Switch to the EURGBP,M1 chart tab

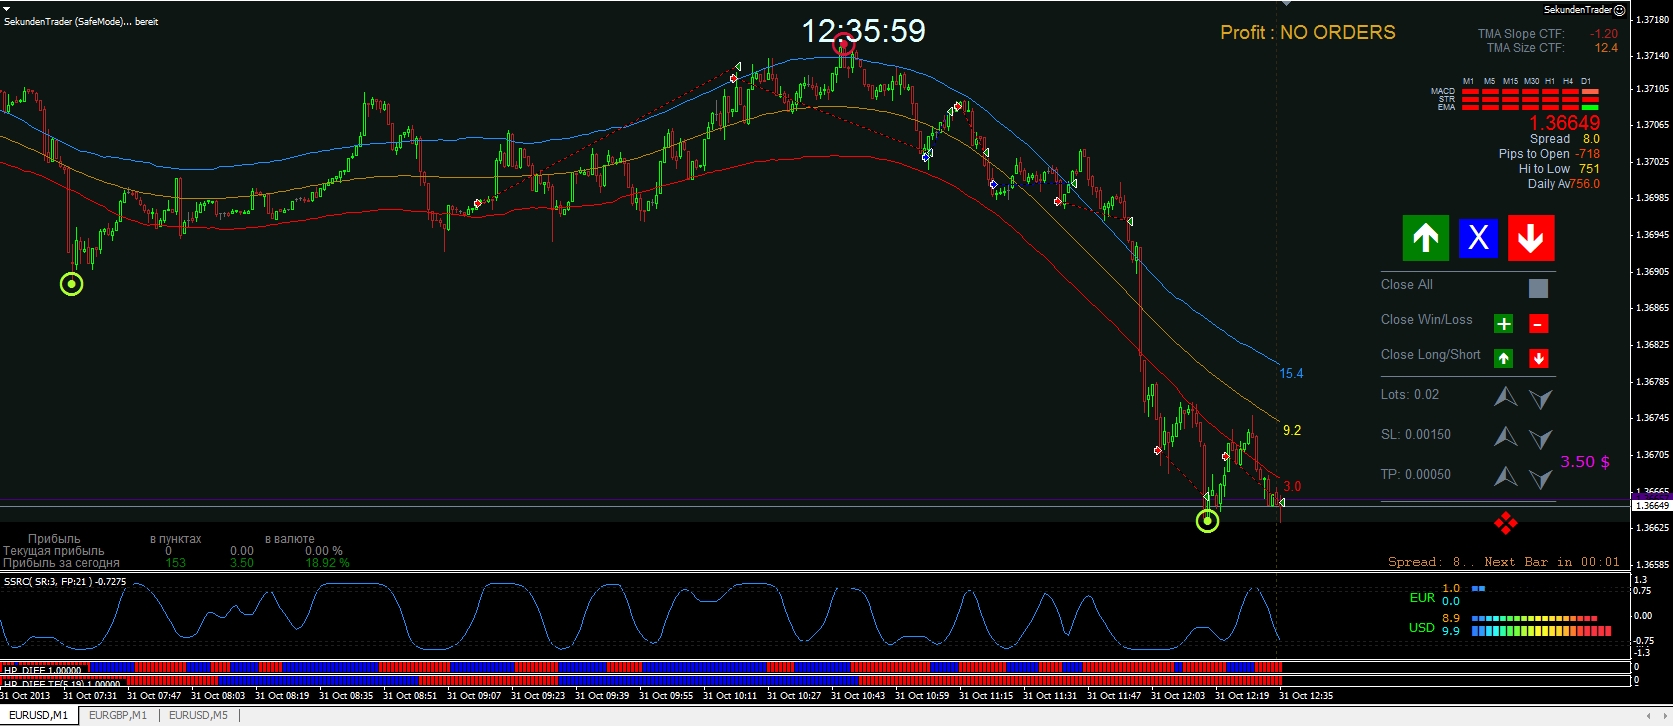pyautogui.click(x=118, y=715)
